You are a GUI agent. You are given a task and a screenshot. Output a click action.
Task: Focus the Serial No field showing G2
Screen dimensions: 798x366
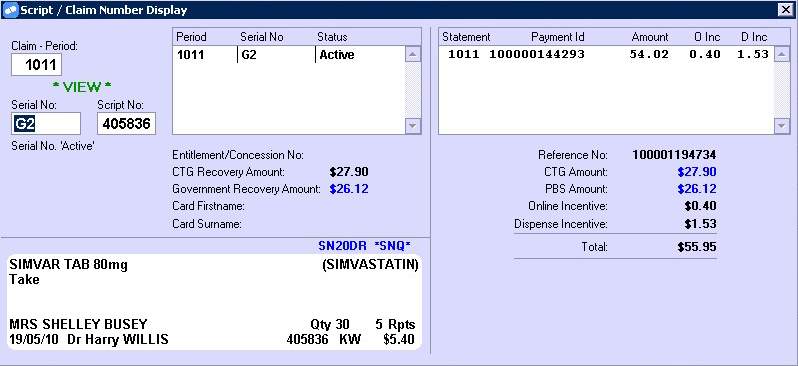click(46, 124)
